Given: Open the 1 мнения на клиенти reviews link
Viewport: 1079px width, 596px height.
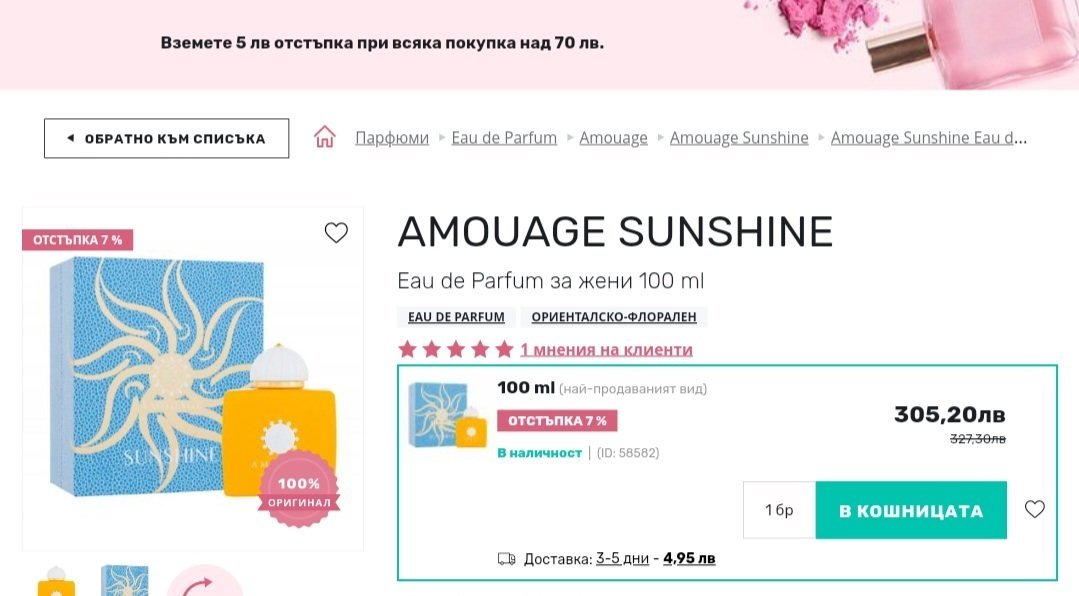Looking at the screenshot, I should [606, 350].
